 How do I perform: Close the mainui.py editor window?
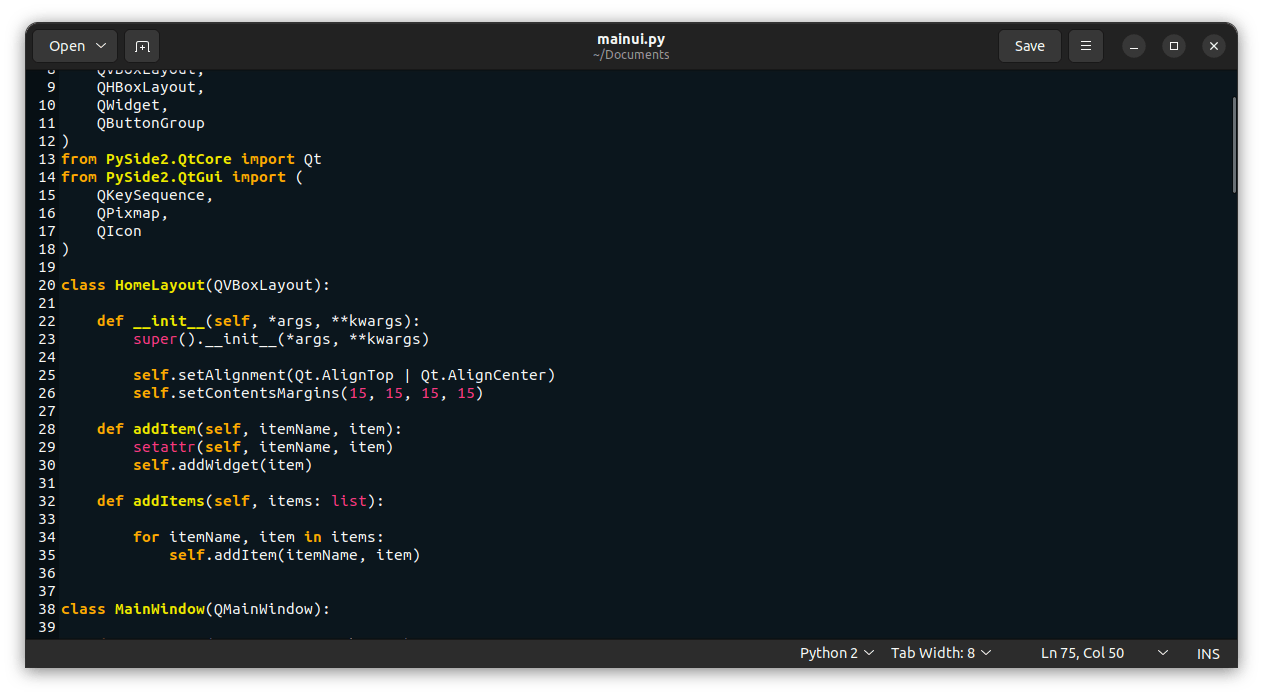(1214, 46)
